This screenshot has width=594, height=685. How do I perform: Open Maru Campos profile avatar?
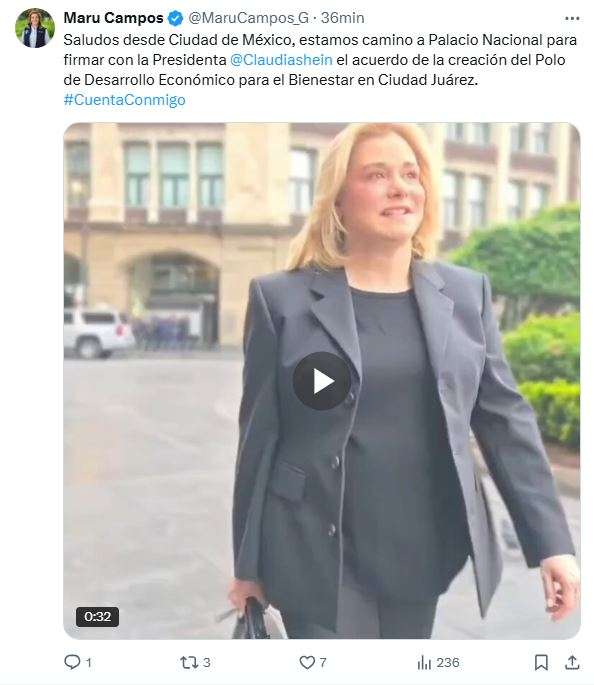(35, 28)
